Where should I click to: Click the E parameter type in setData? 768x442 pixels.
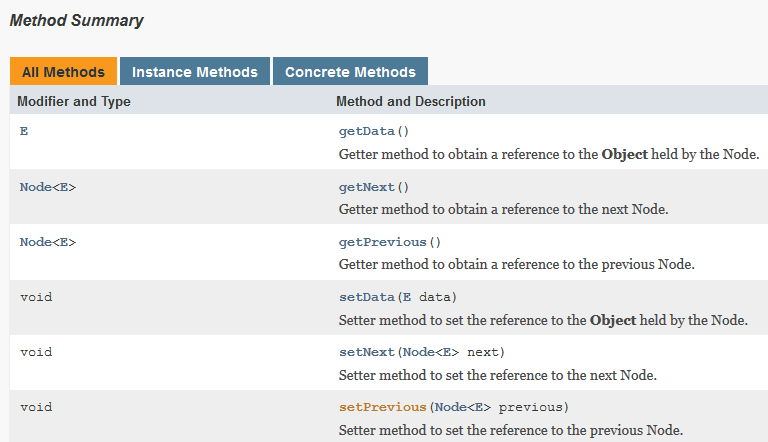403,297
